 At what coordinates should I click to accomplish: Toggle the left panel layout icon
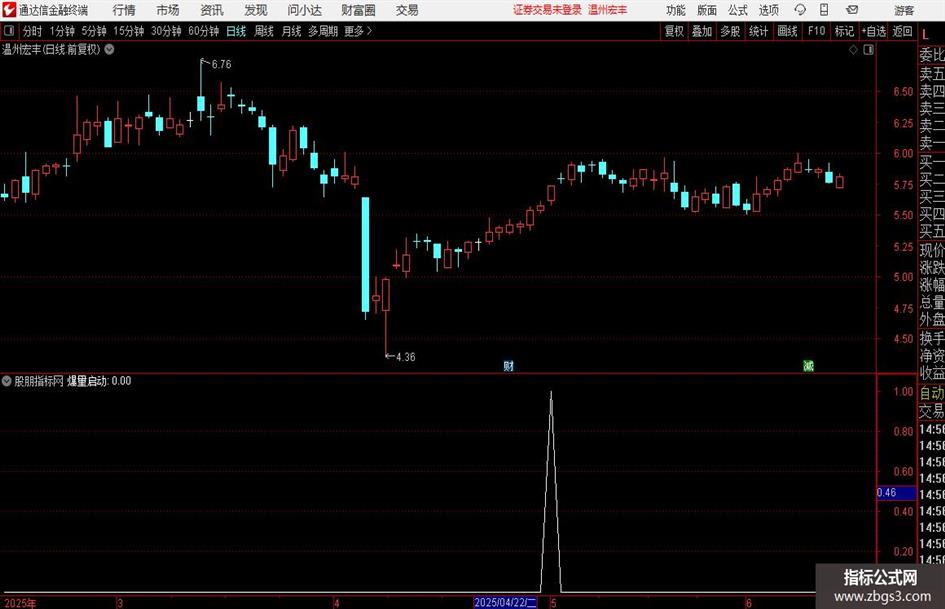click(x=9, y=31)
